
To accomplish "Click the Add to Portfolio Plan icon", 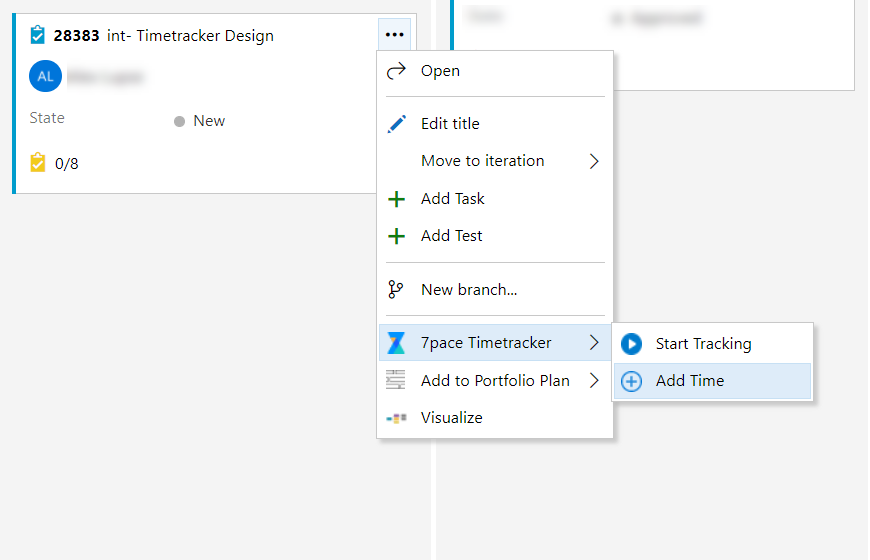I will tap(396, 380).
